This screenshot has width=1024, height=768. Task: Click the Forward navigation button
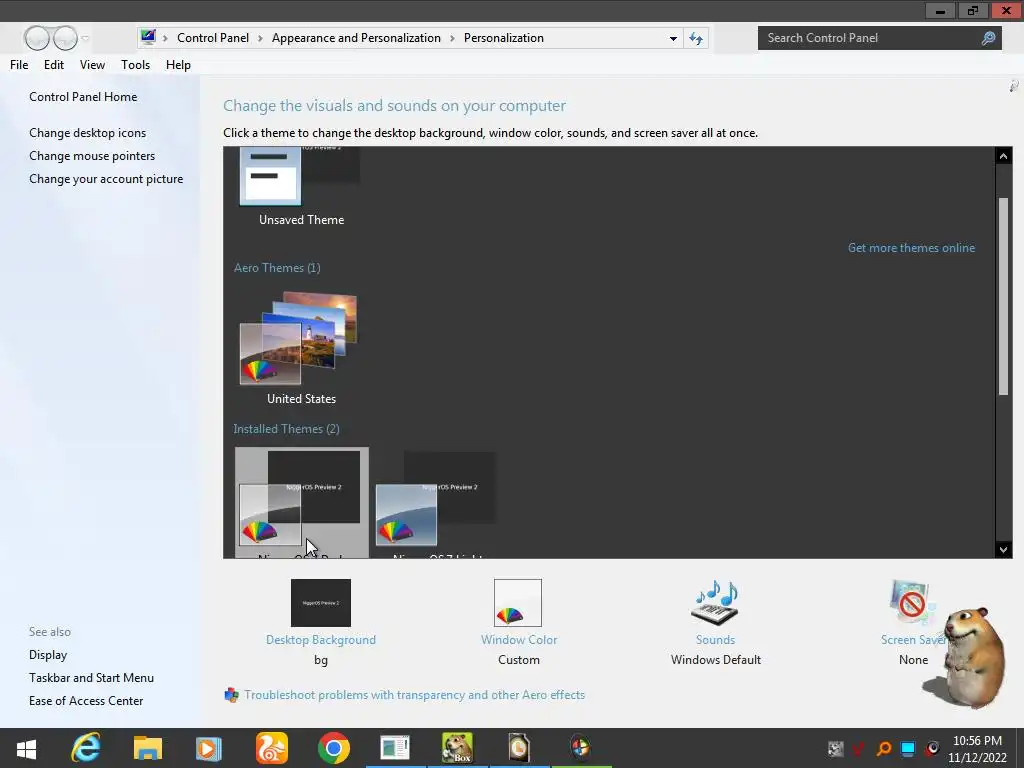tap(65, 38)
